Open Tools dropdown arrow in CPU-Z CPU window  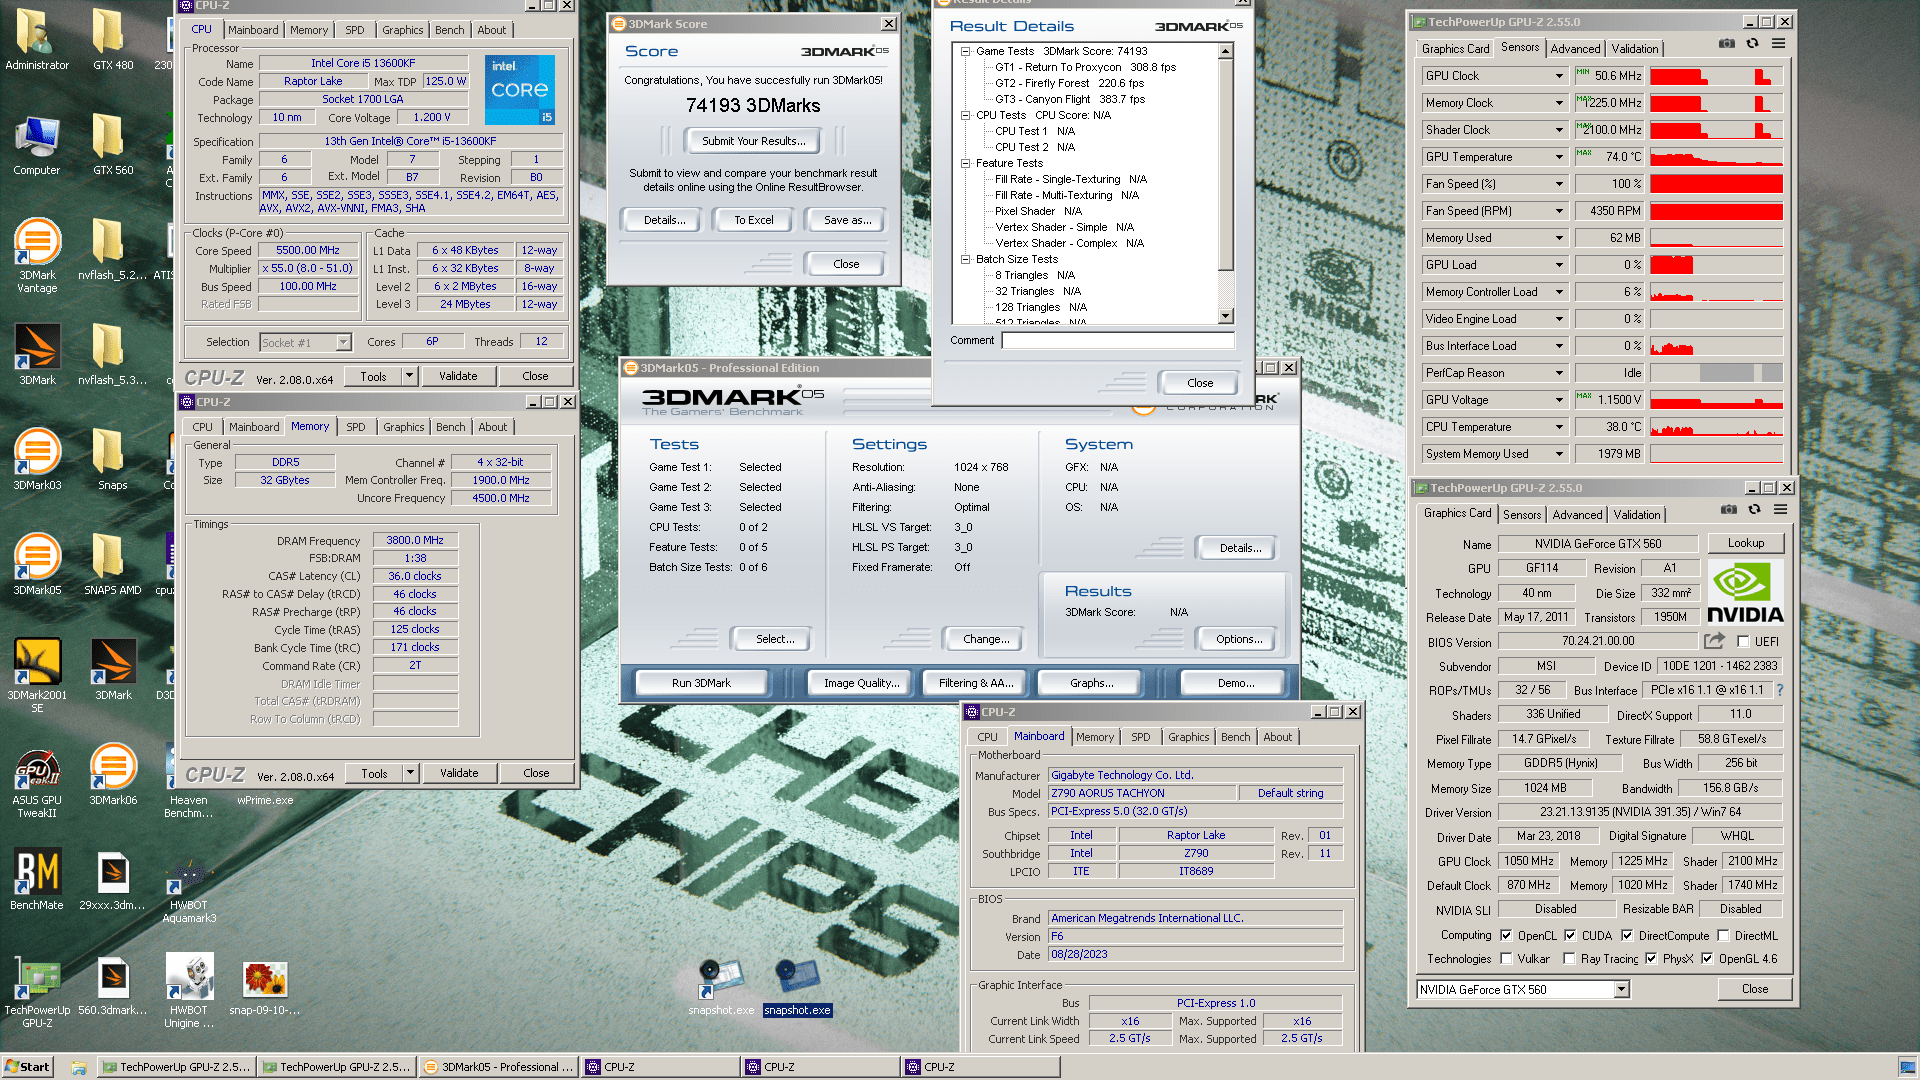coord(409,376)
